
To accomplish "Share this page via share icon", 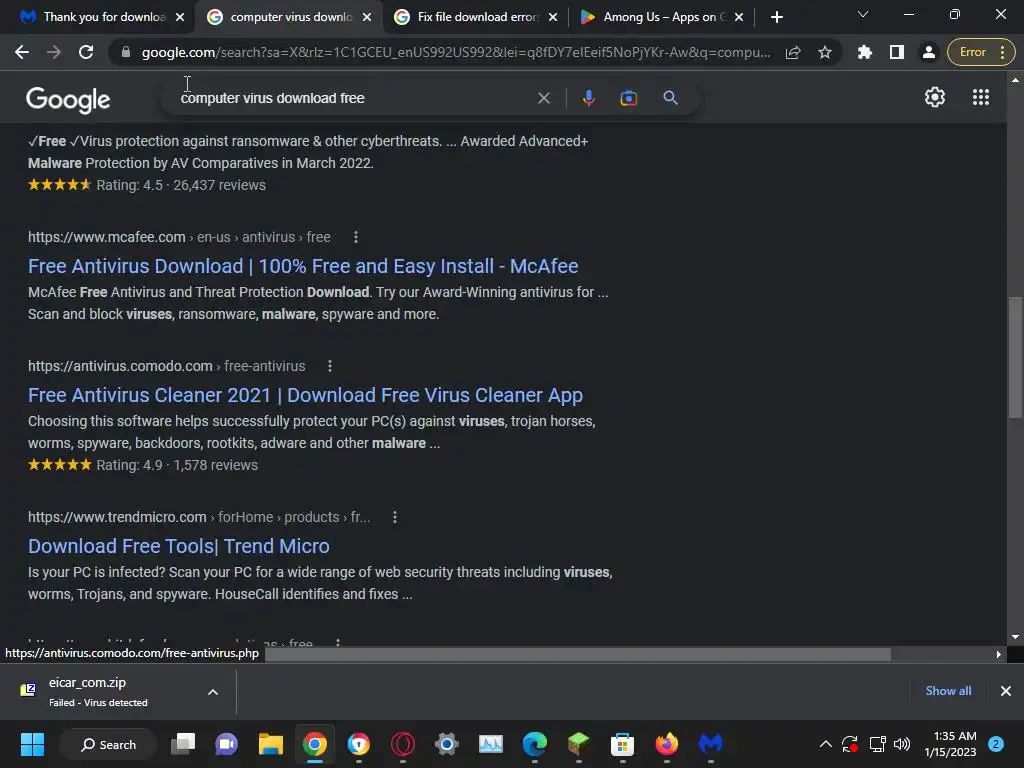I will [x=793, y=52].
